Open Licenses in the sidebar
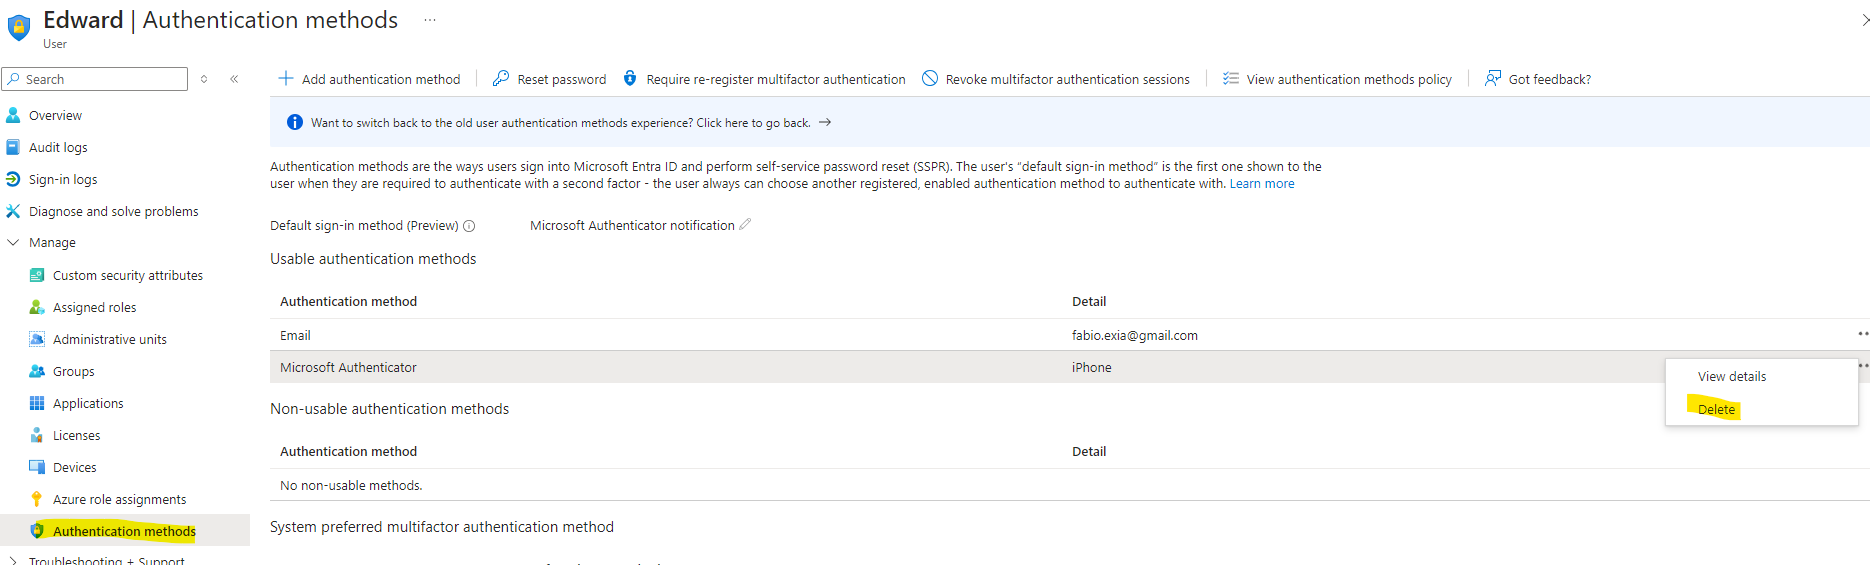Image resolution: width=1870 pixels, height=565 pixels. [77, 436]
